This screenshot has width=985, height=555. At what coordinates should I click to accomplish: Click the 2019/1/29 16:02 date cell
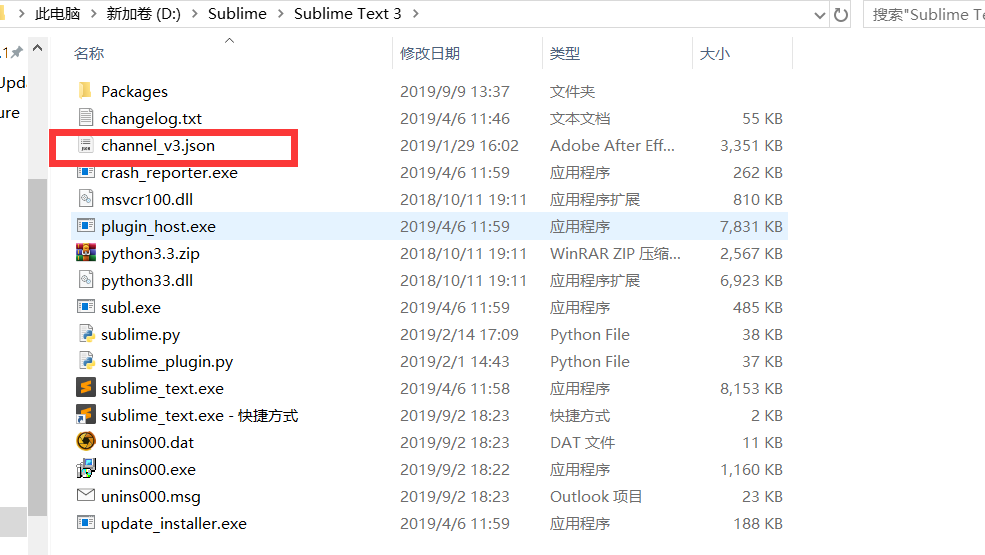click(459, 146)
